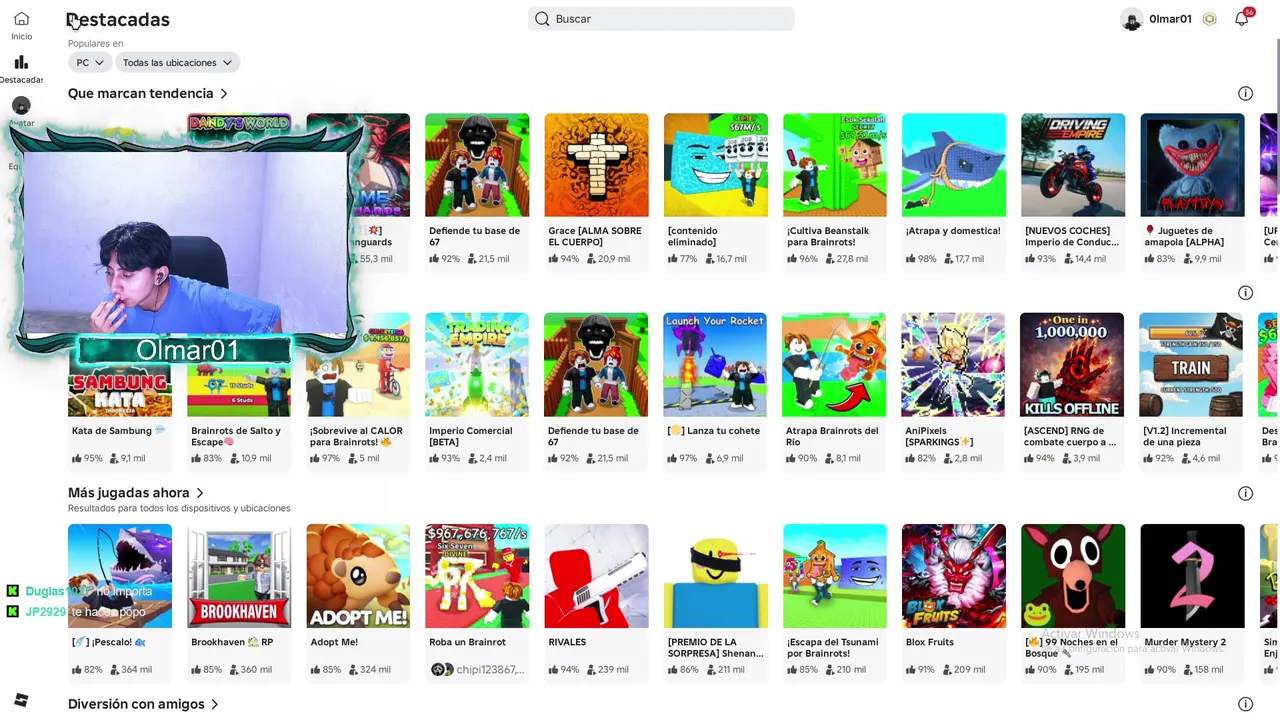Click the Más jugadas ahora heading
1280x720 pixels.
[129, 493]
